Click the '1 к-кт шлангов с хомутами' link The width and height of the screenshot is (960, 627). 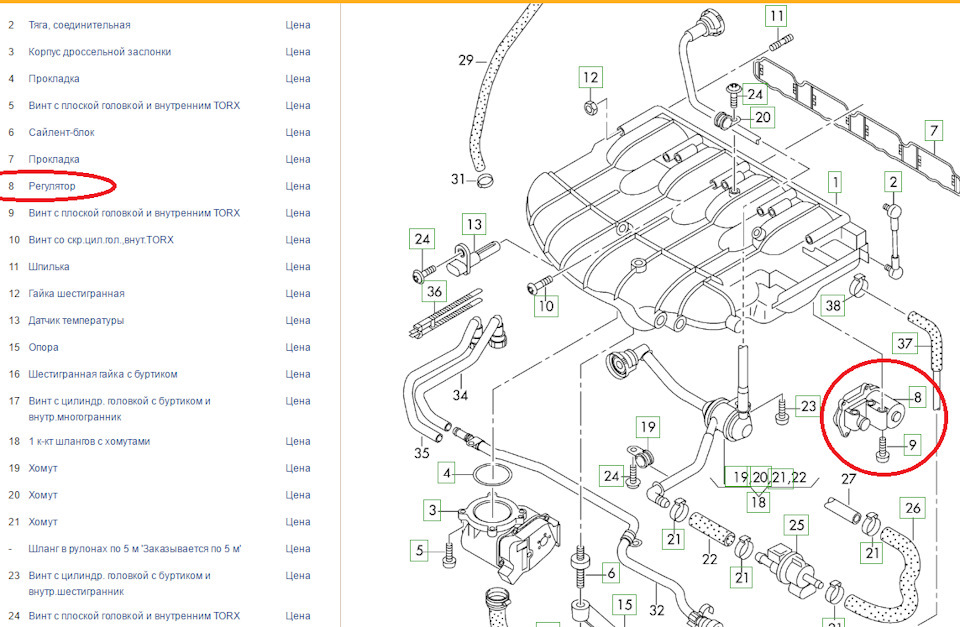tap(92, 439)
